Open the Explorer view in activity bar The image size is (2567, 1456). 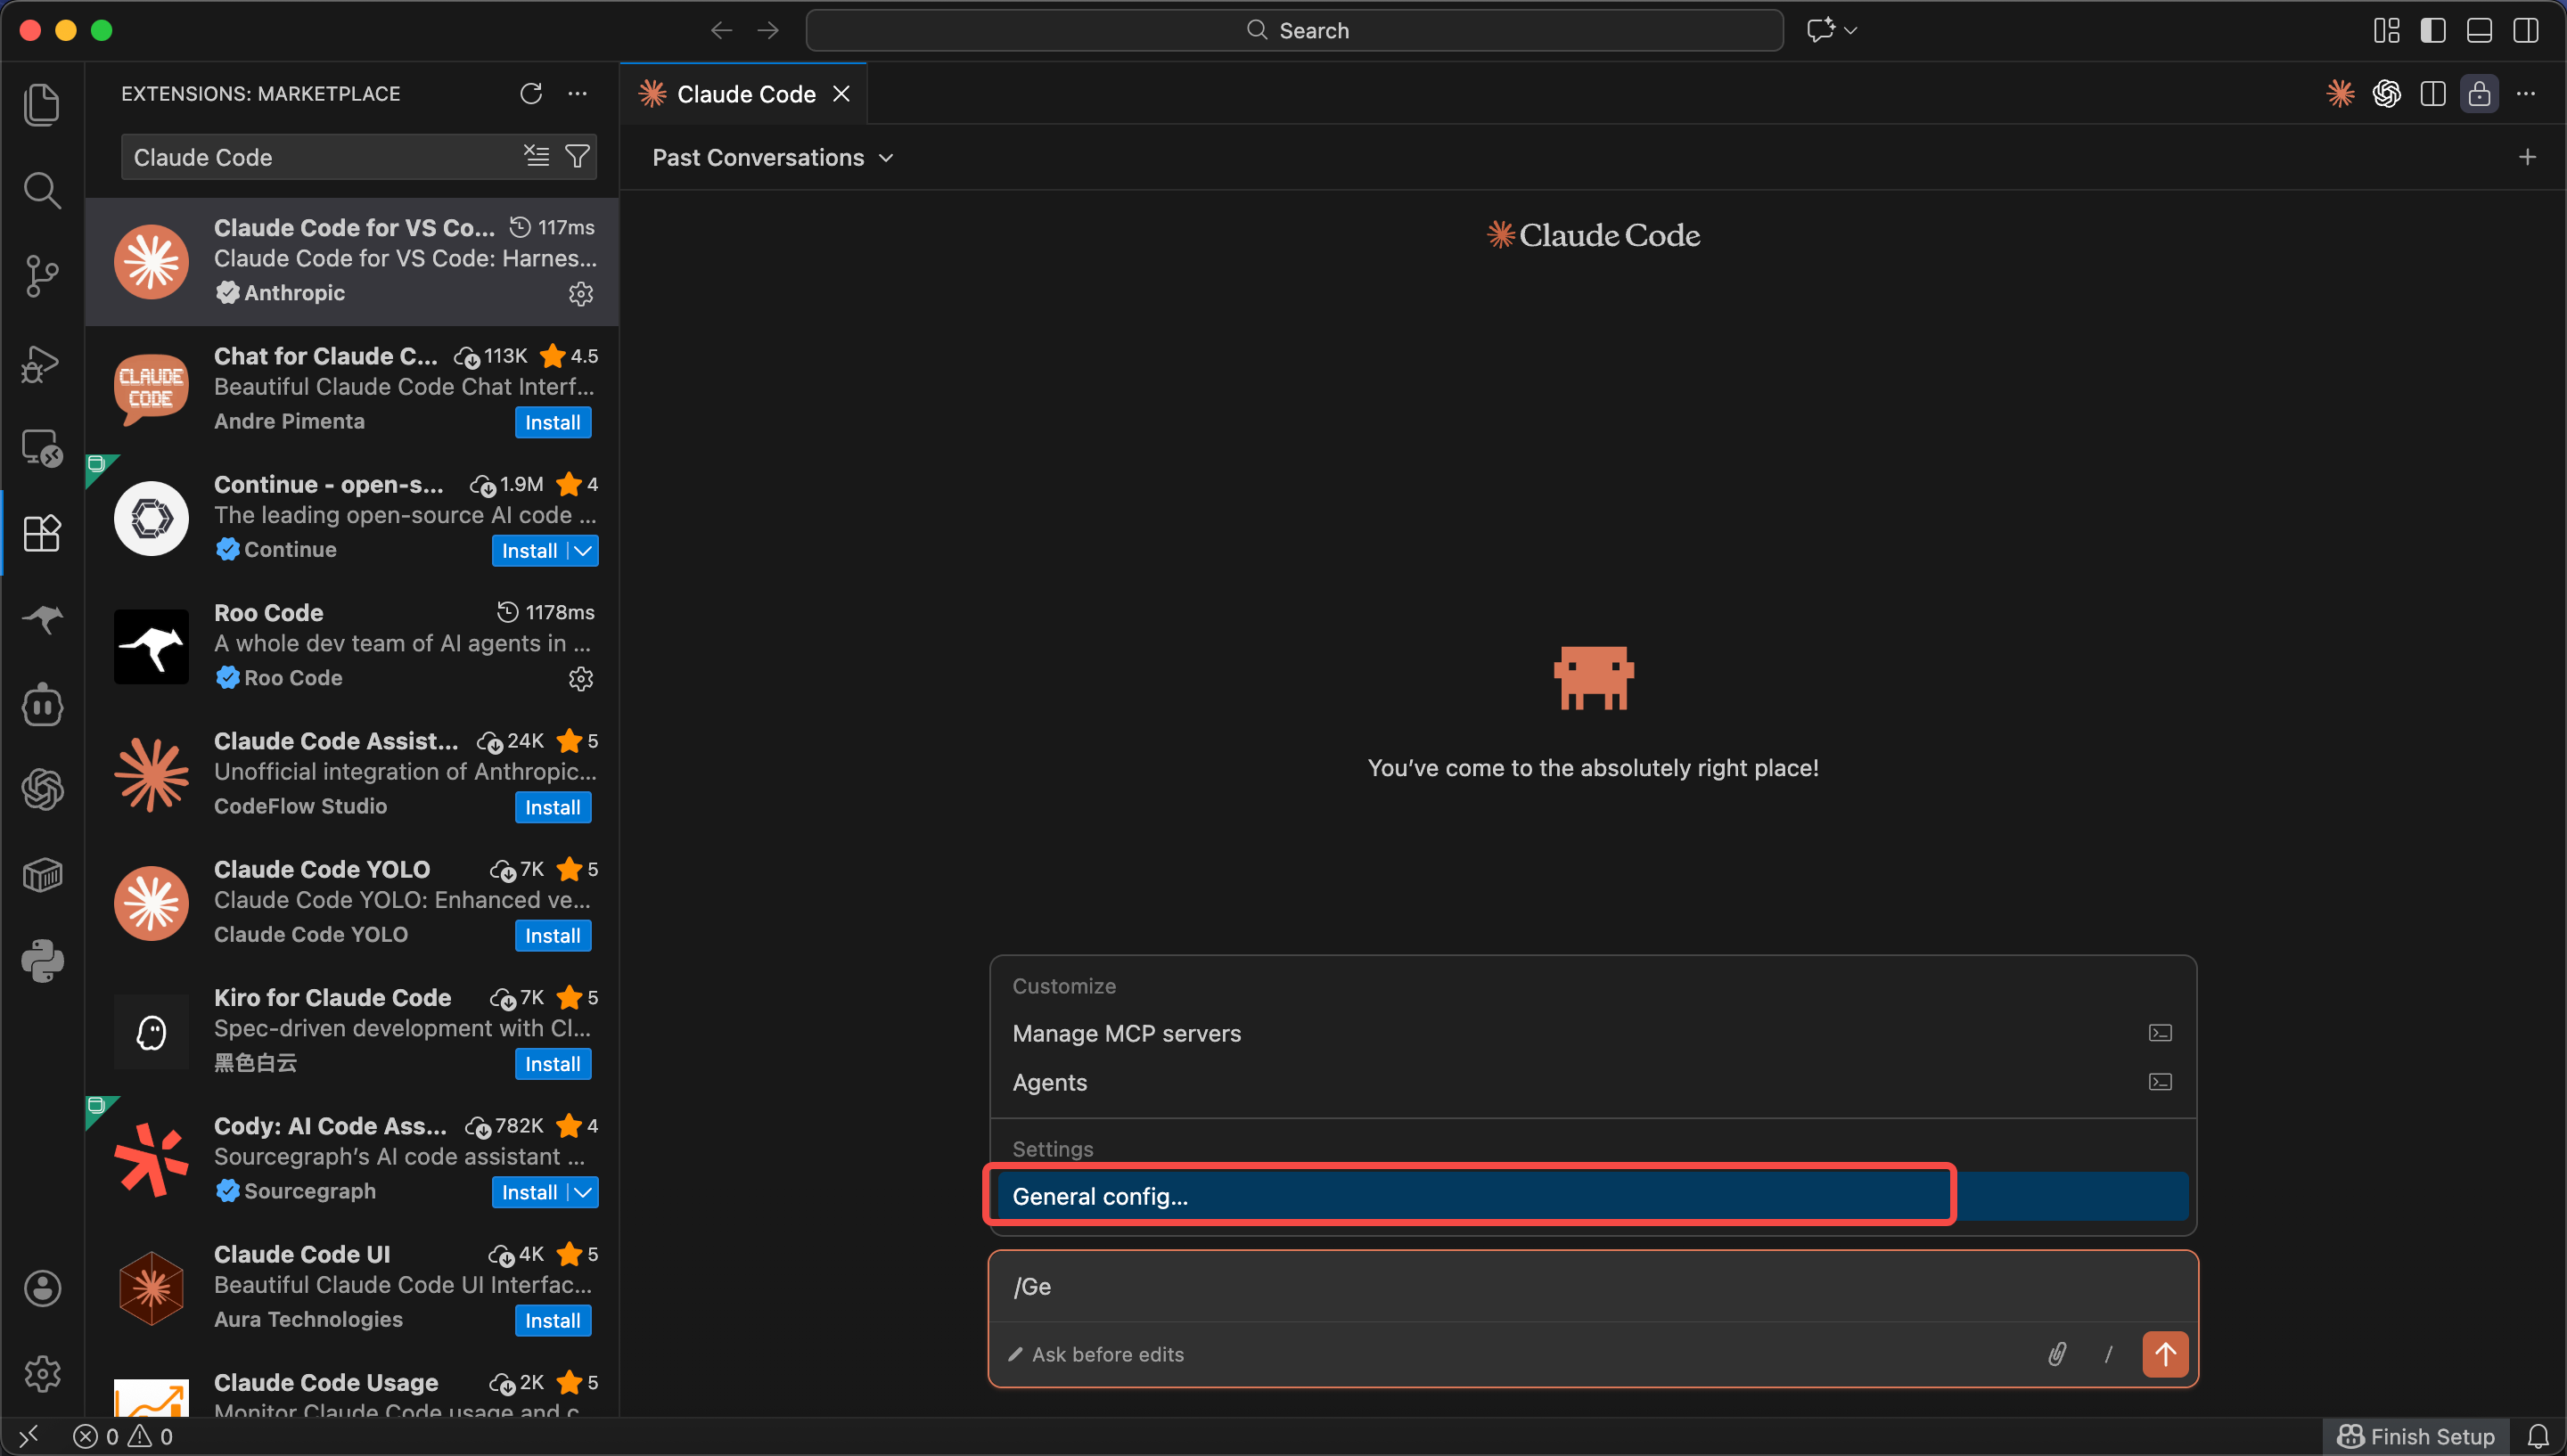pyautogui.click(x=42, y=105)
